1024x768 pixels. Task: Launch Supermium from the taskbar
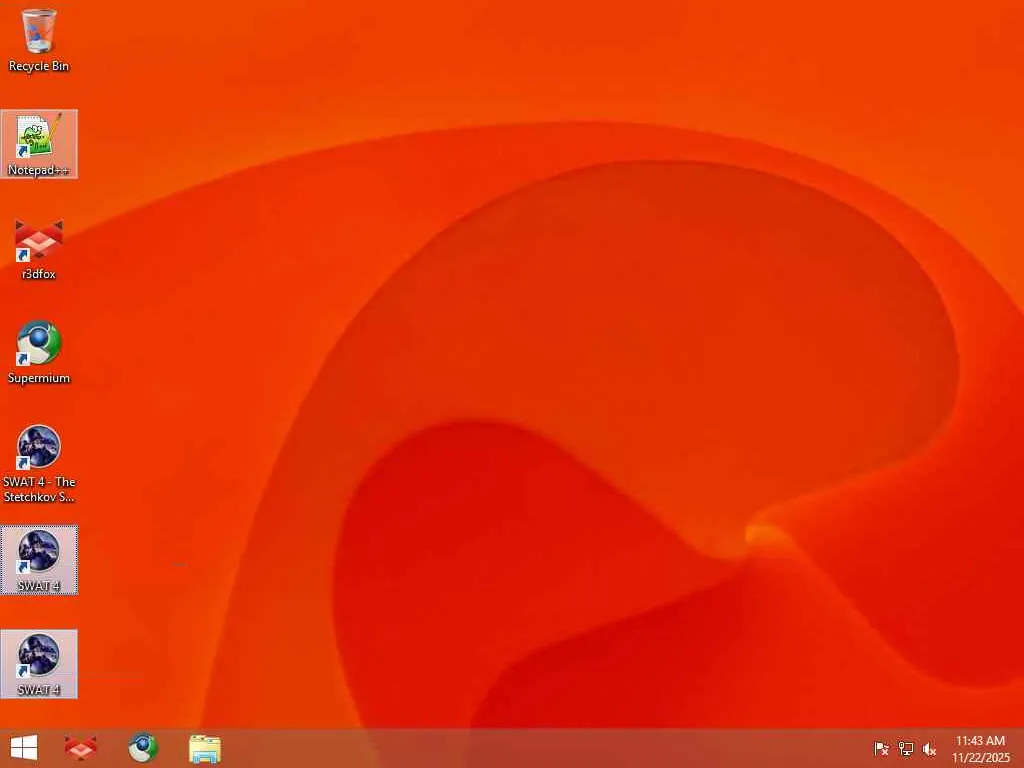click(x=143, y=748)
